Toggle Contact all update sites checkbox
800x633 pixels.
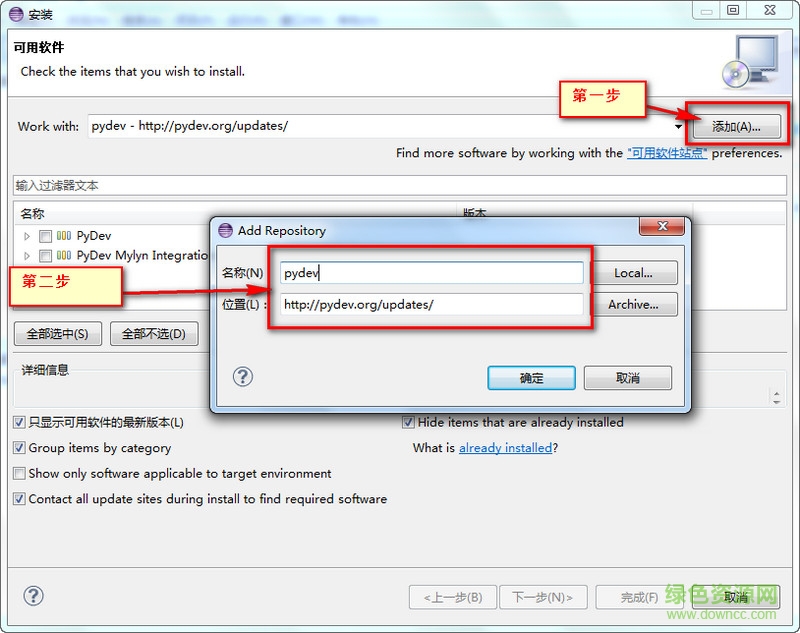(19, 499)
